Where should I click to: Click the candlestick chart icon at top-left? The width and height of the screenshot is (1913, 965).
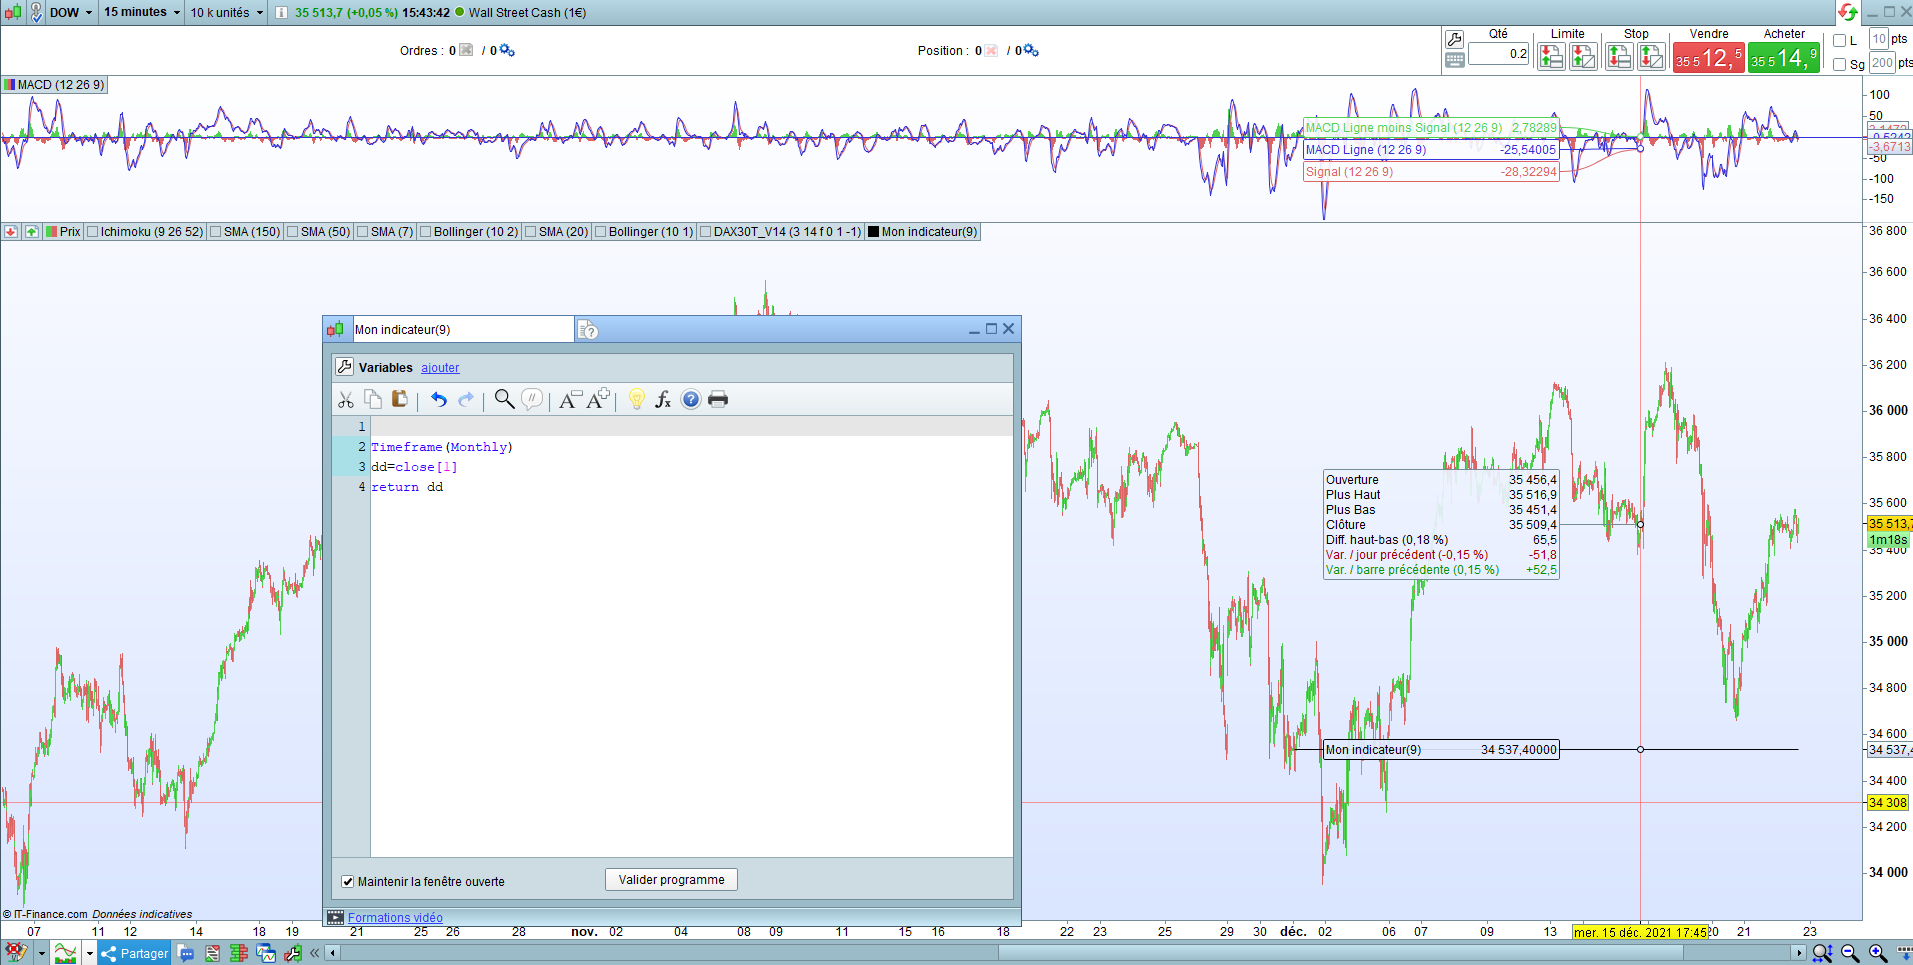(13, 13)
